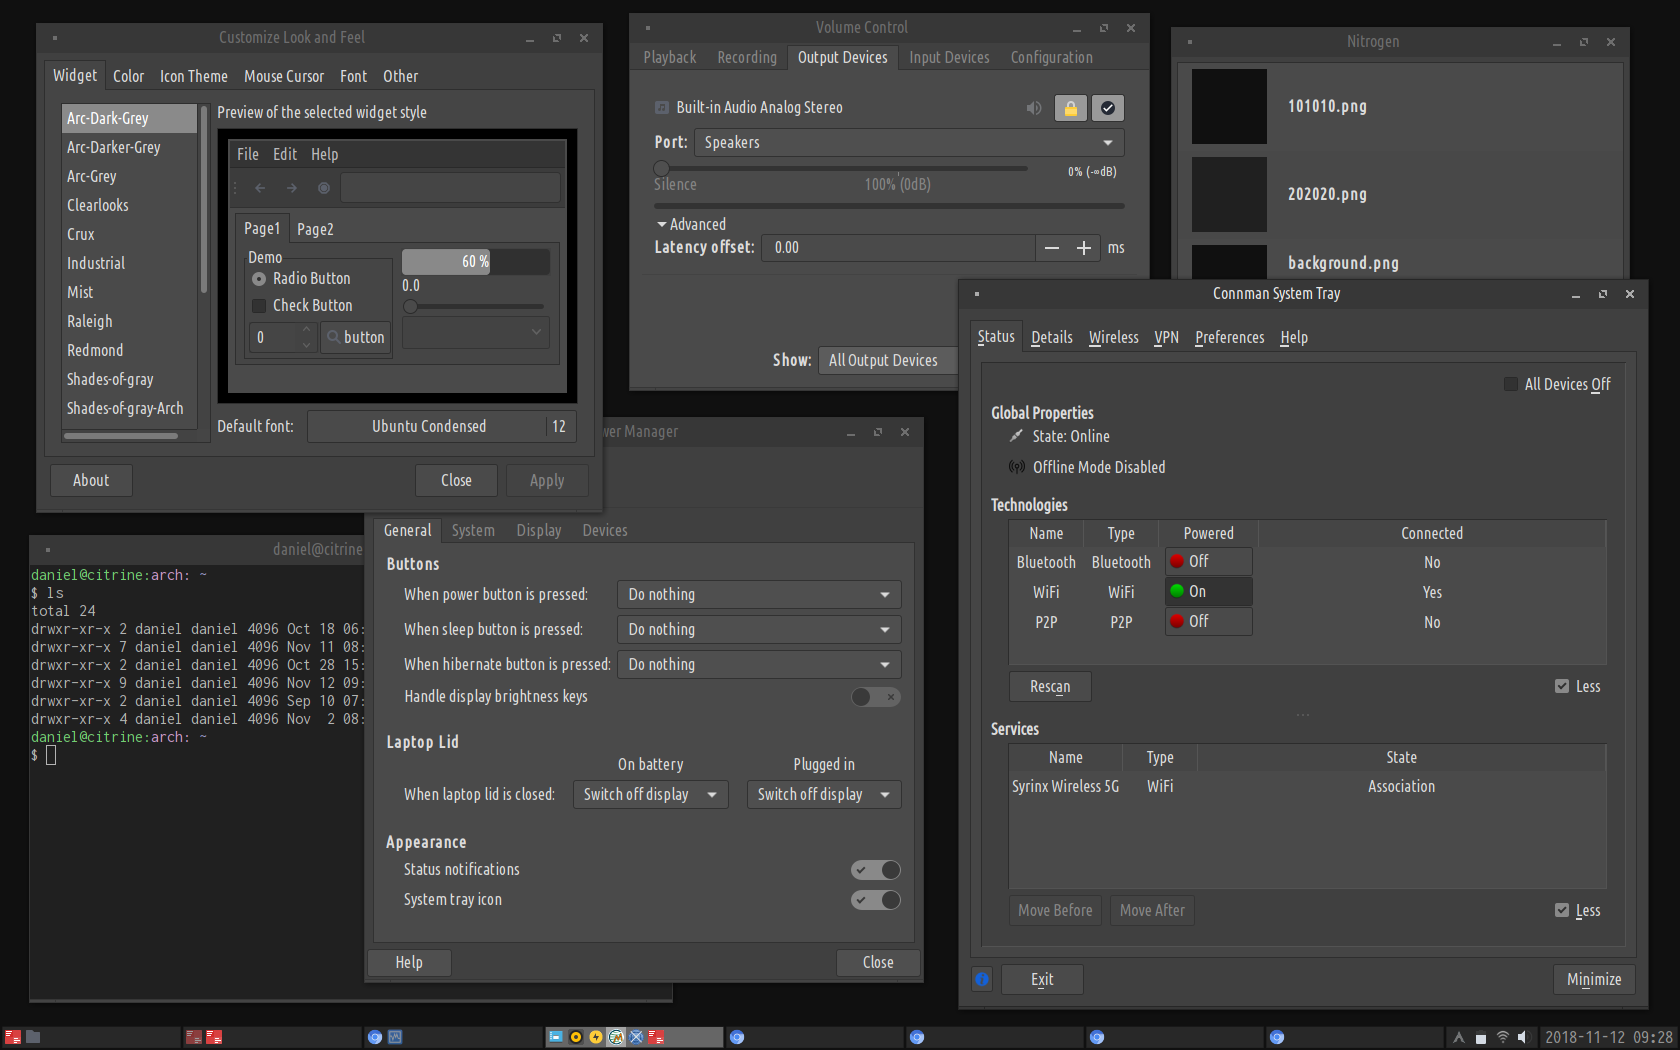Open the empty combo box in widget preview

pos(475,333)
